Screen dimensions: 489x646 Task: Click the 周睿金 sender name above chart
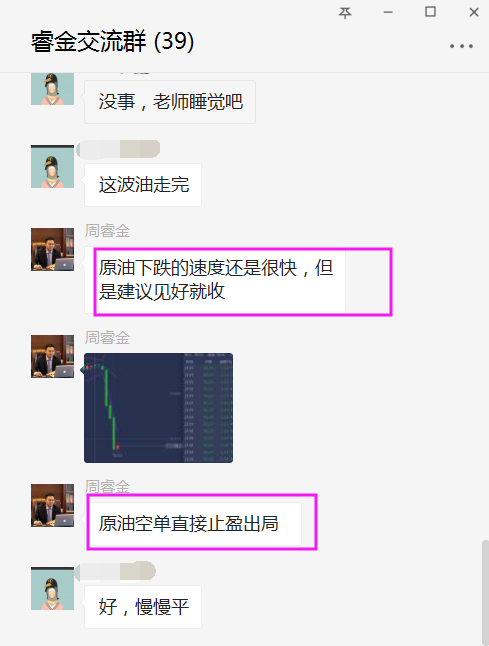click(107, 338)
